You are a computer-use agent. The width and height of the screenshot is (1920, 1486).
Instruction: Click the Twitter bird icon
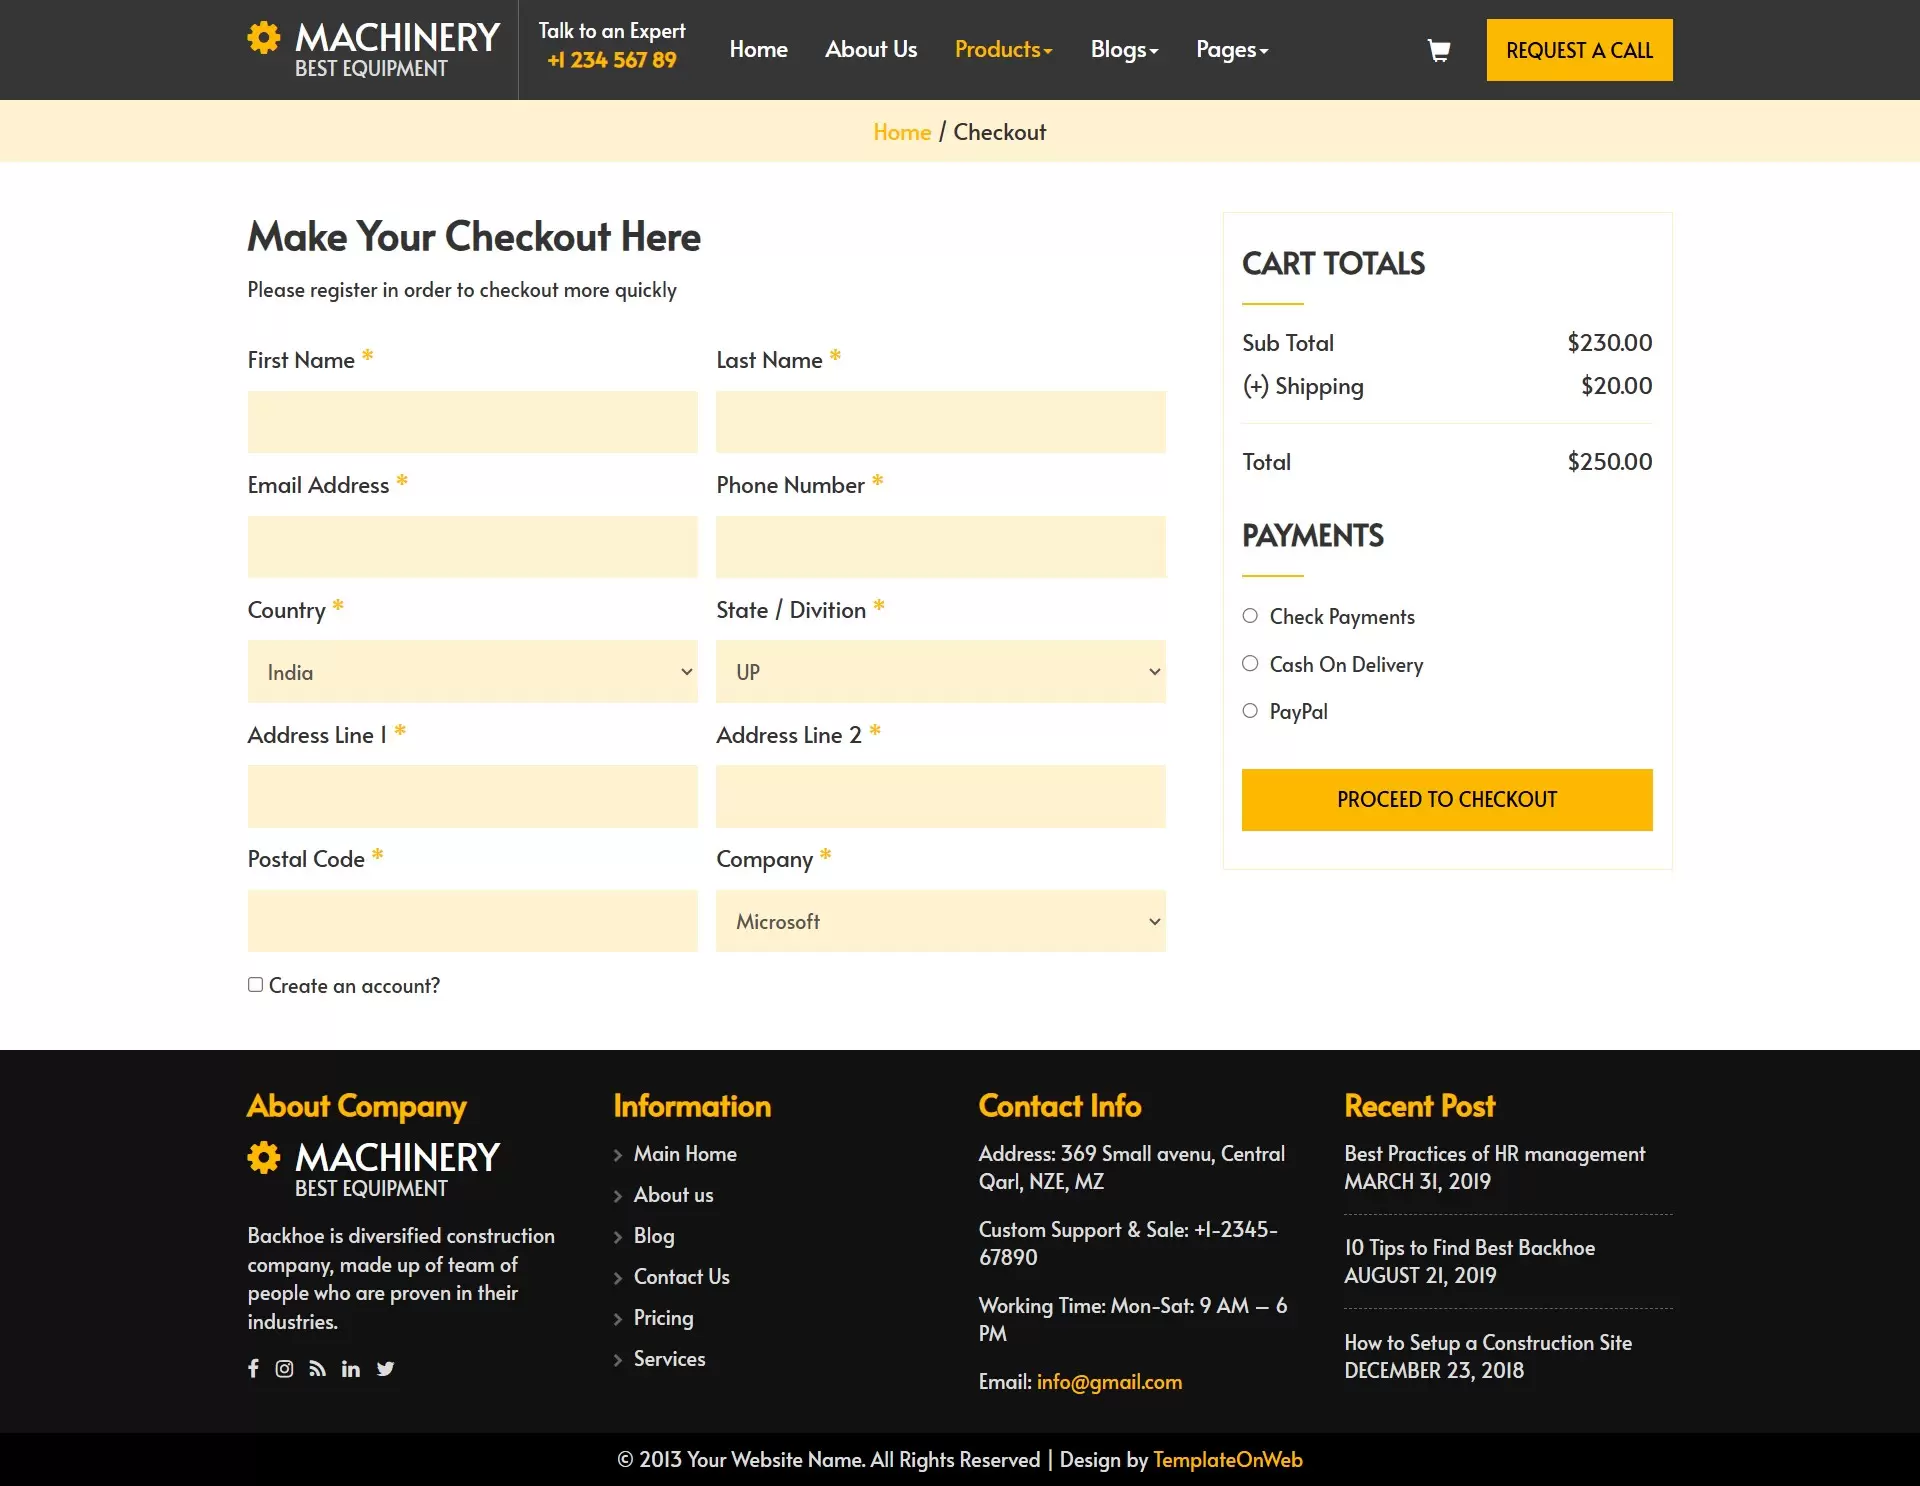coord(385,1368)
